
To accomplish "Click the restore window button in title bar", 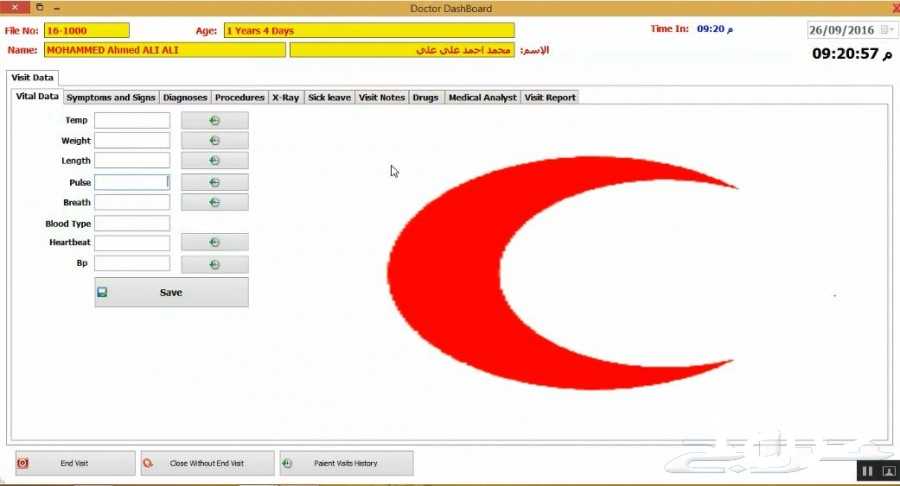I will tap(40, 7).
